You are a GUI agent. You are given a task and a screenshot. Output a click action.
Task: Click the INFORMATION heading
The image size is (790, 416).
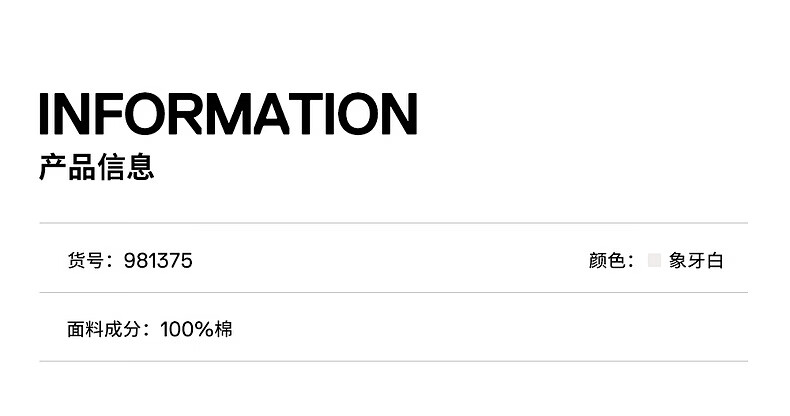point(228,114)
